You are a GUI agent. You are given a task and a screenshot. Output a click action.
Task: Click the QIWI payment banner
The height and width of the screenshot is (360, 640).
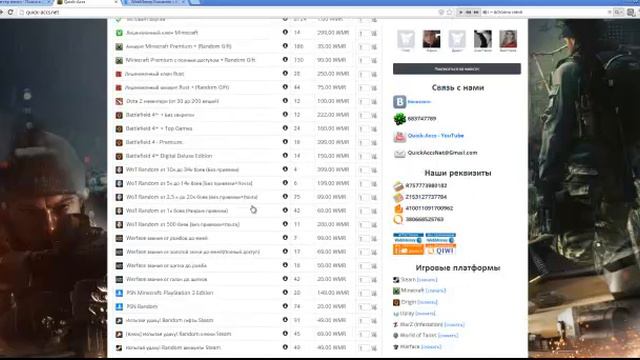(x=440, y=250)
